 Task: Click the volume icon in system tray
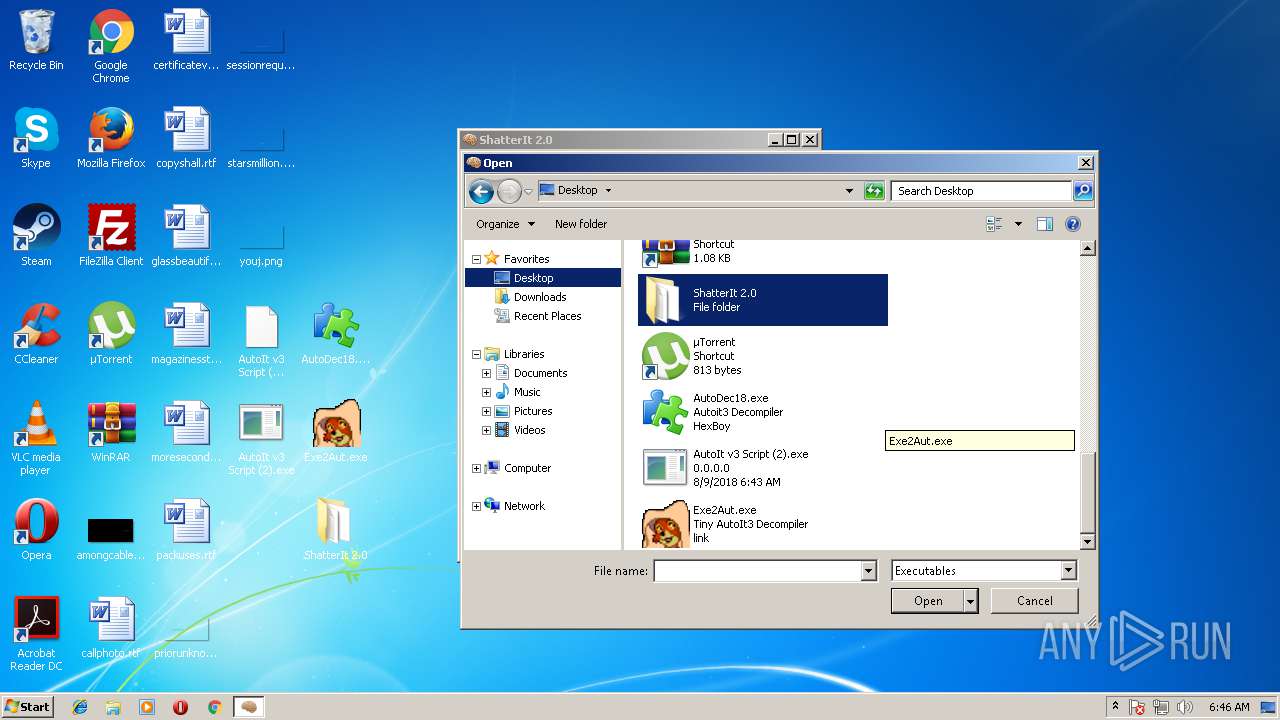tap(1185, 707)
